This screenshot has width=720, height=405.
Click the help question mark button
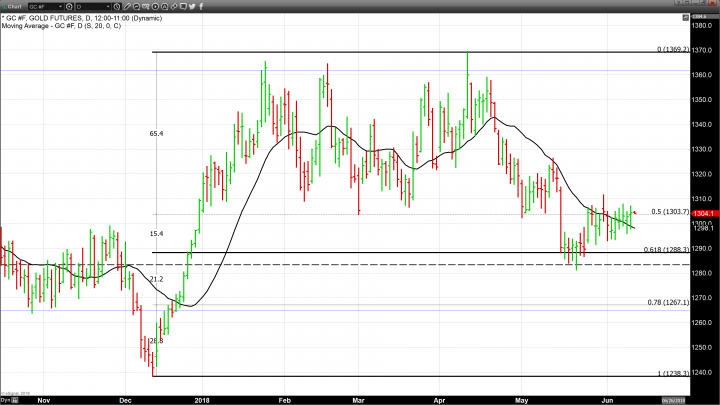pyautogui.click(x=681, y=6)
